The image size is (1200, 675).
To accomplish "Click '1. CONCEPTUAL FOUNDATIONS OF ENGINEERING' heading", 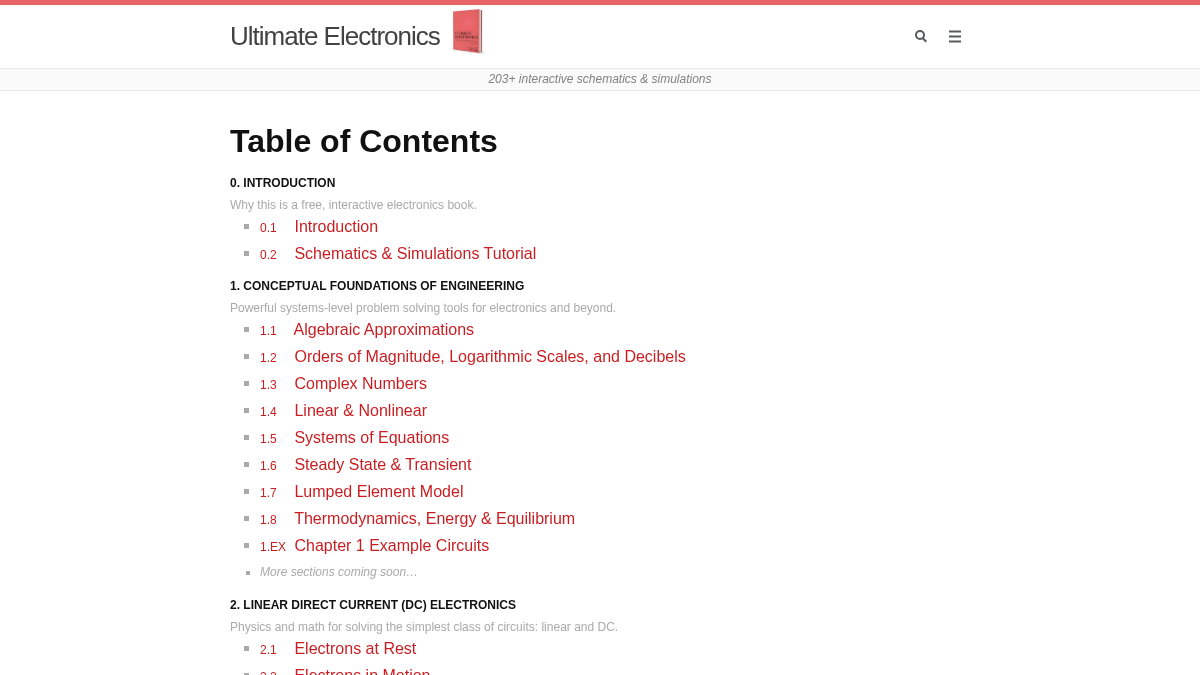I will click(x=377, y=286).
